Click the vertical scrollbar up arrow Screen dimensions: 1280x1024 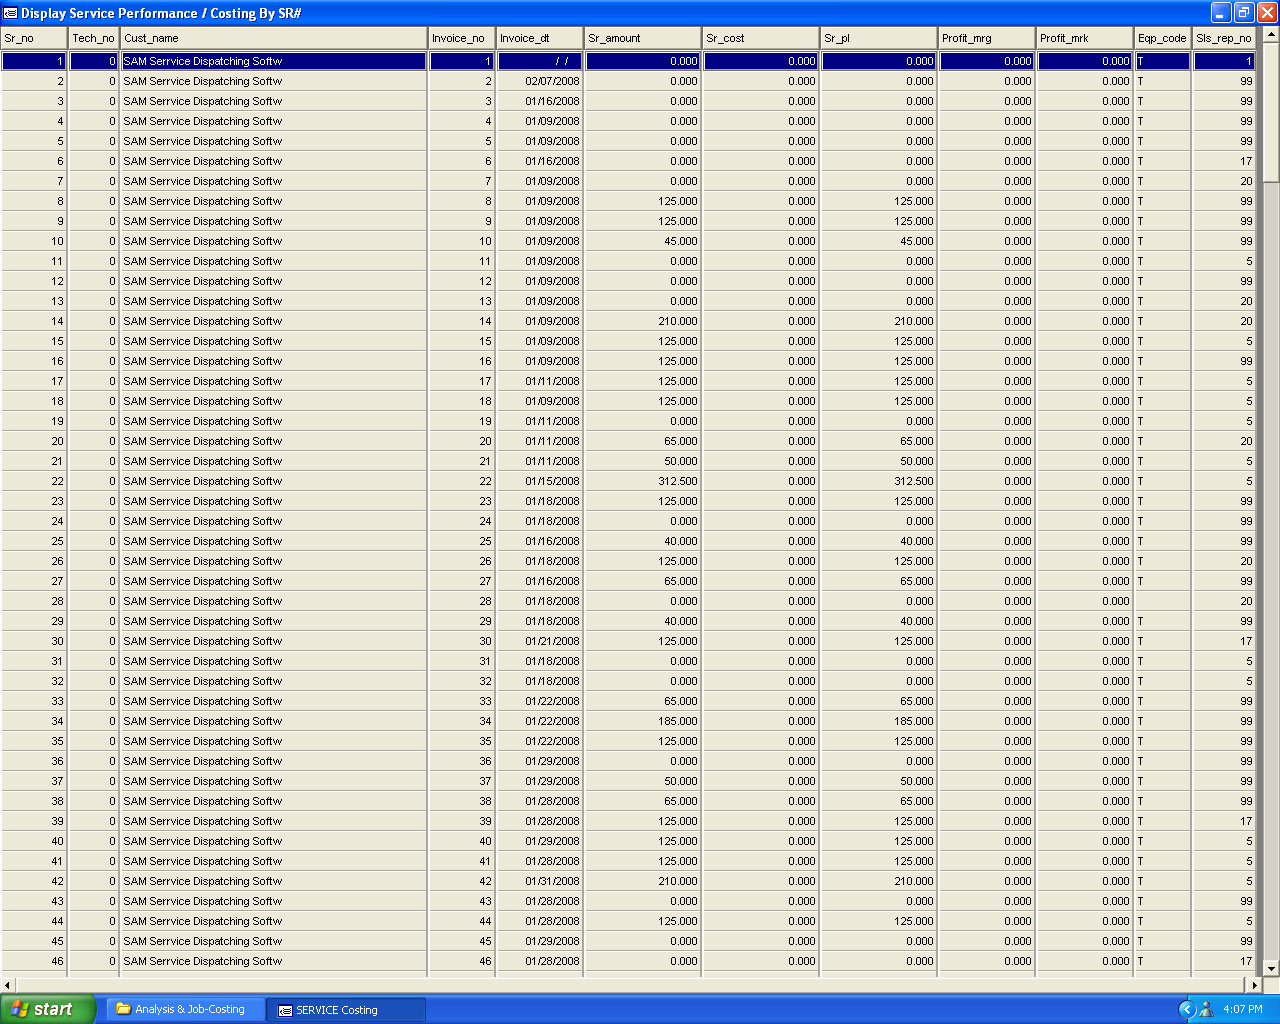coord(1271,36)
